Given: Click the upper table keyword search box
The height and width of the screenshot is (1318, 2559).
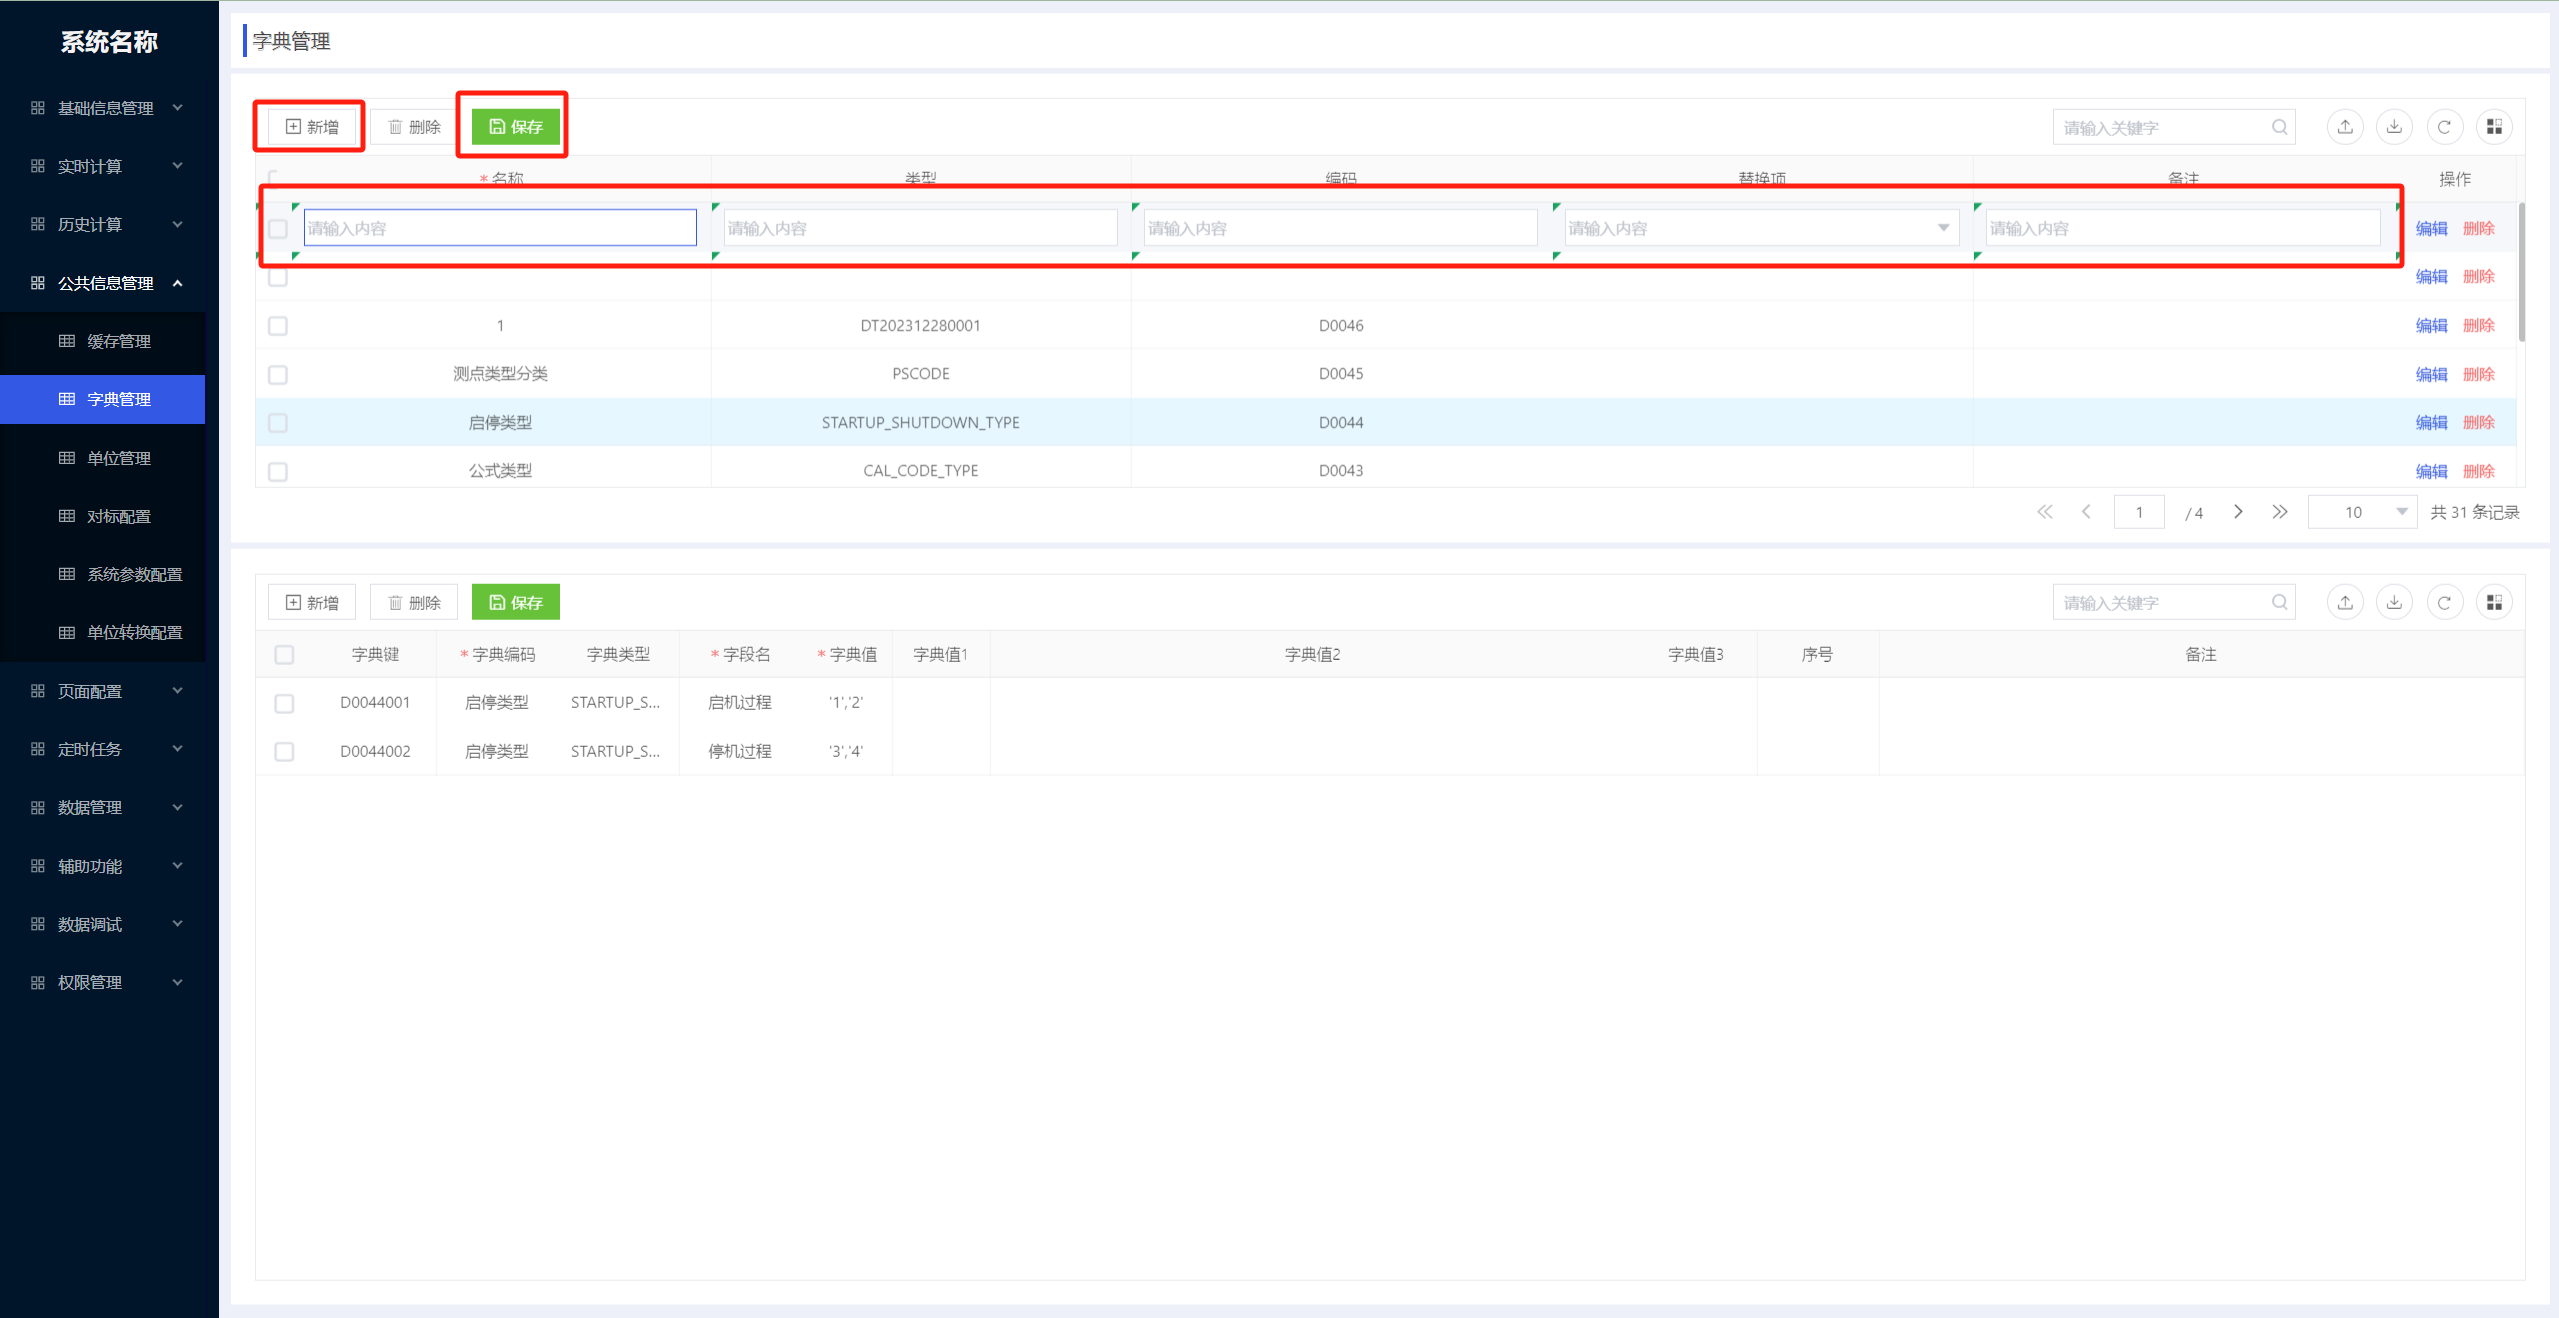Looking at the screenshot, I should click(x=2173, y=127).
